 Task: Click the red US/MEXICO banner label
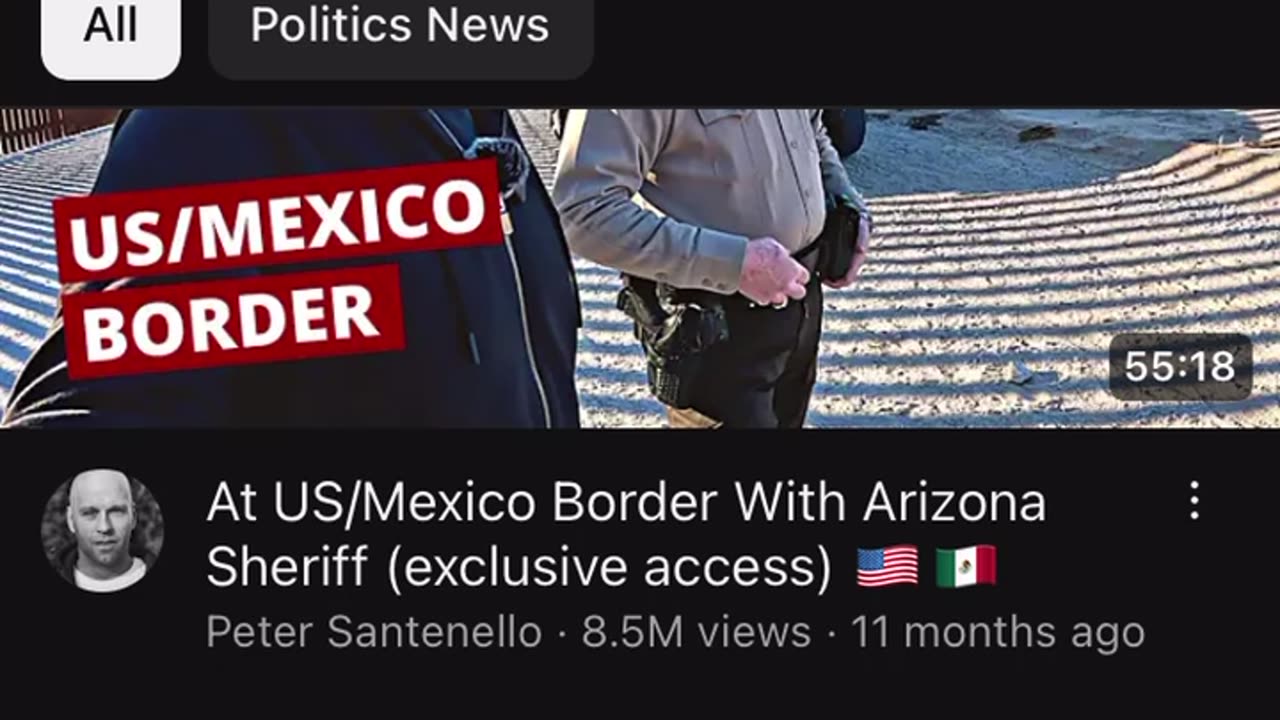(278, 220)
